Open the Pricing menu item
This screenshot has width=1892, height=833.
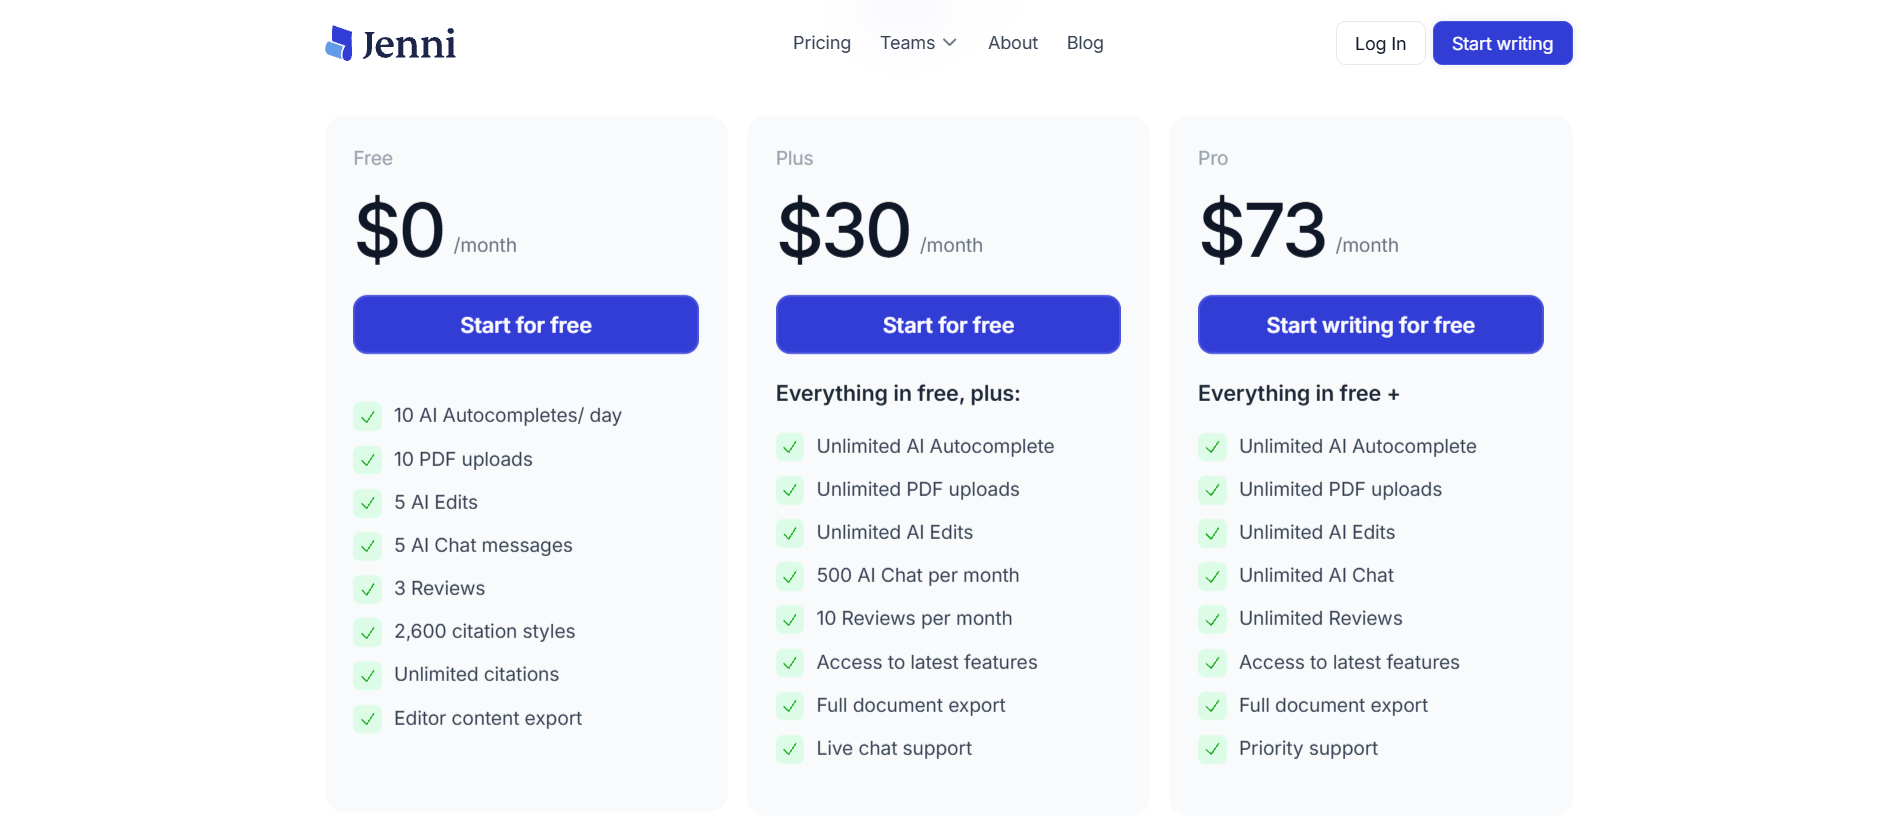(821, 43)
